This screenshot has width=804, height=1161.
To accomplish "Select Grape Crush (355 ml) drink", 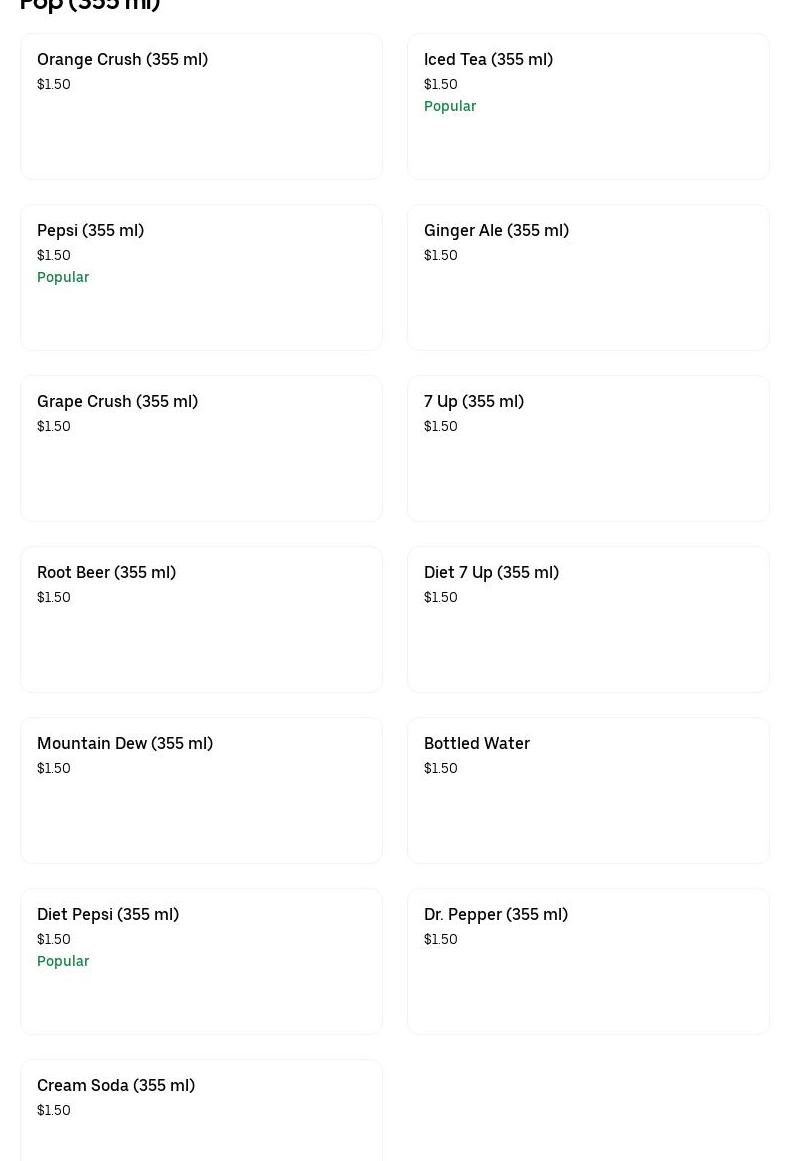I will [x=201, y=449].
